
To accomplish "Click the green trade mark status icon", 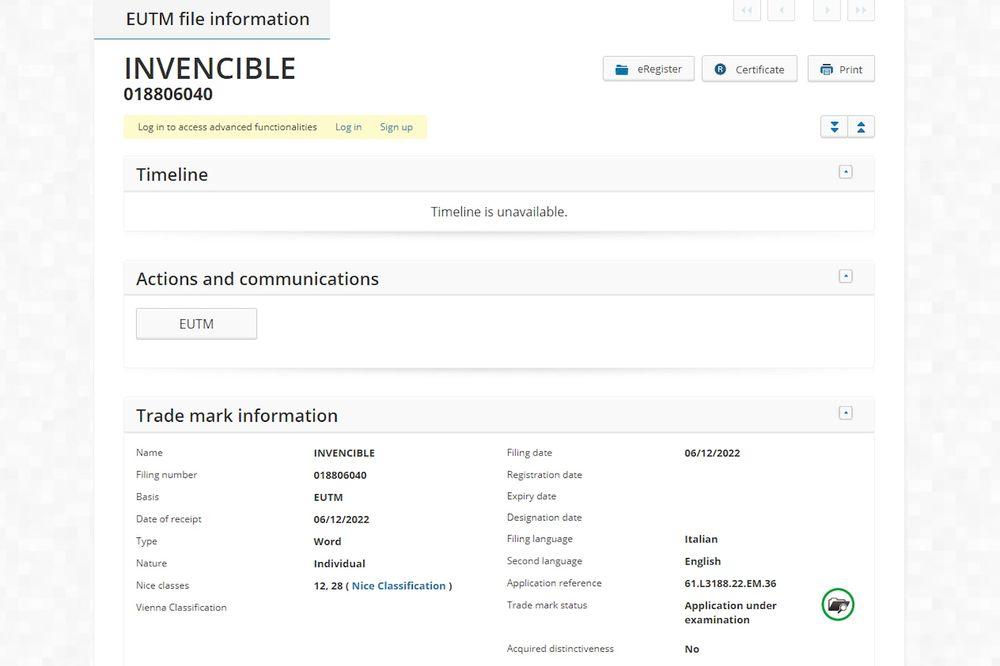I will (838, 604).
